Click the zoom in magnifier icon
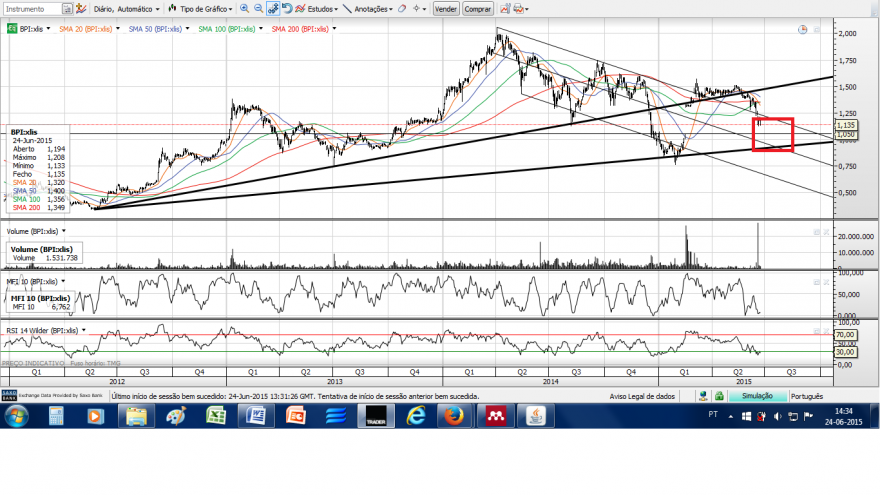The height and width of the screenshot is (495, 880). tap(244, 8)
